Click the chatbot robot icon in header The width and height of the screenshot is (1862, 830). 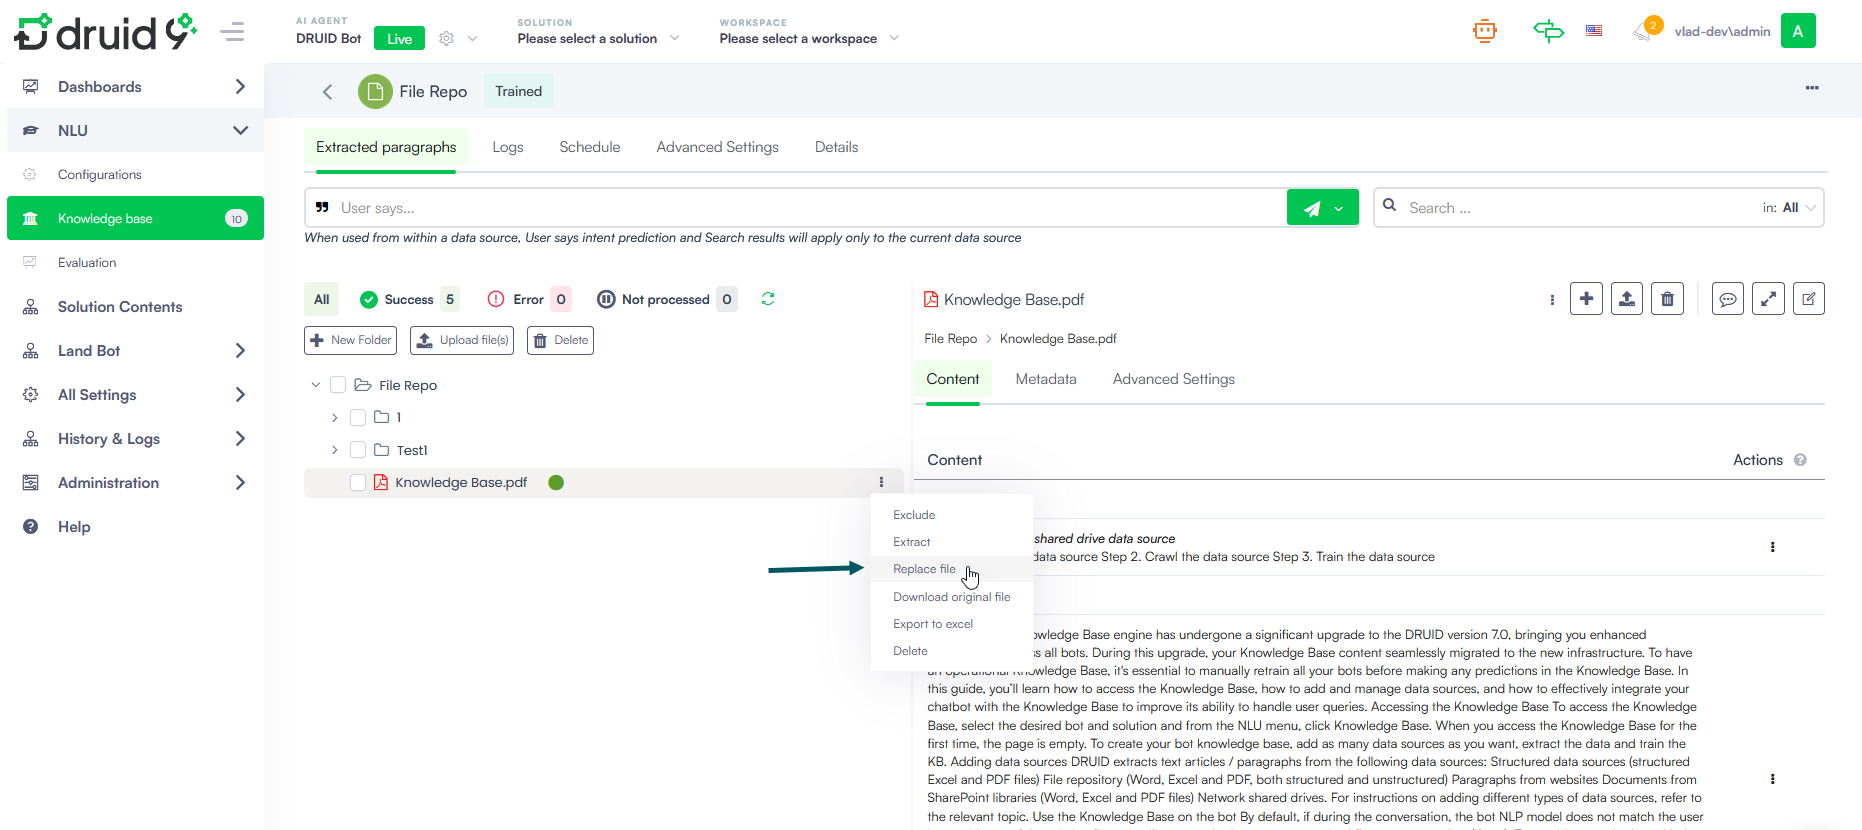pyautogui.click(x=1485, y=31)
